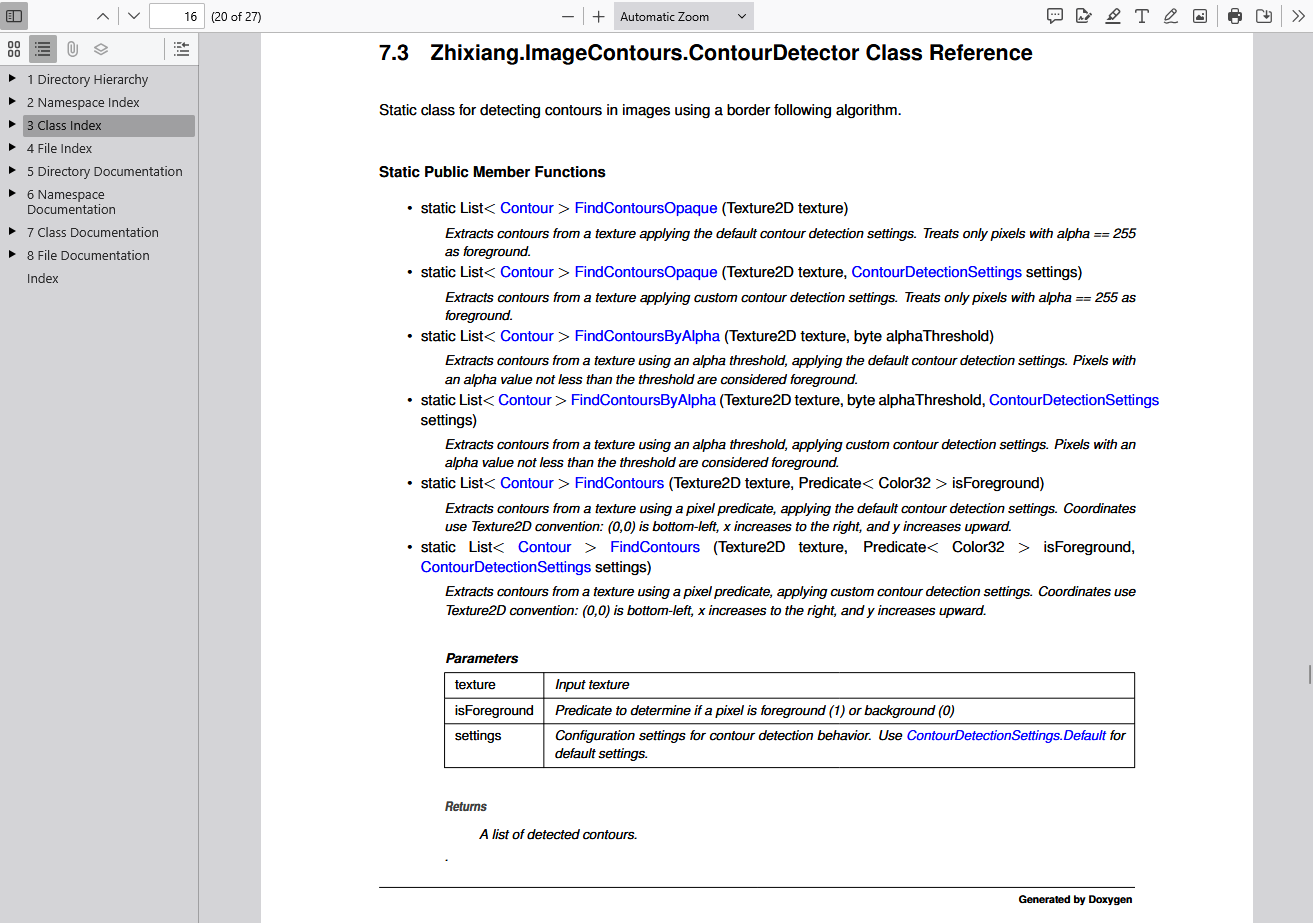The image size is (1313, 923).
Task: Click the page number input field
Action: (x=177, y=16)
